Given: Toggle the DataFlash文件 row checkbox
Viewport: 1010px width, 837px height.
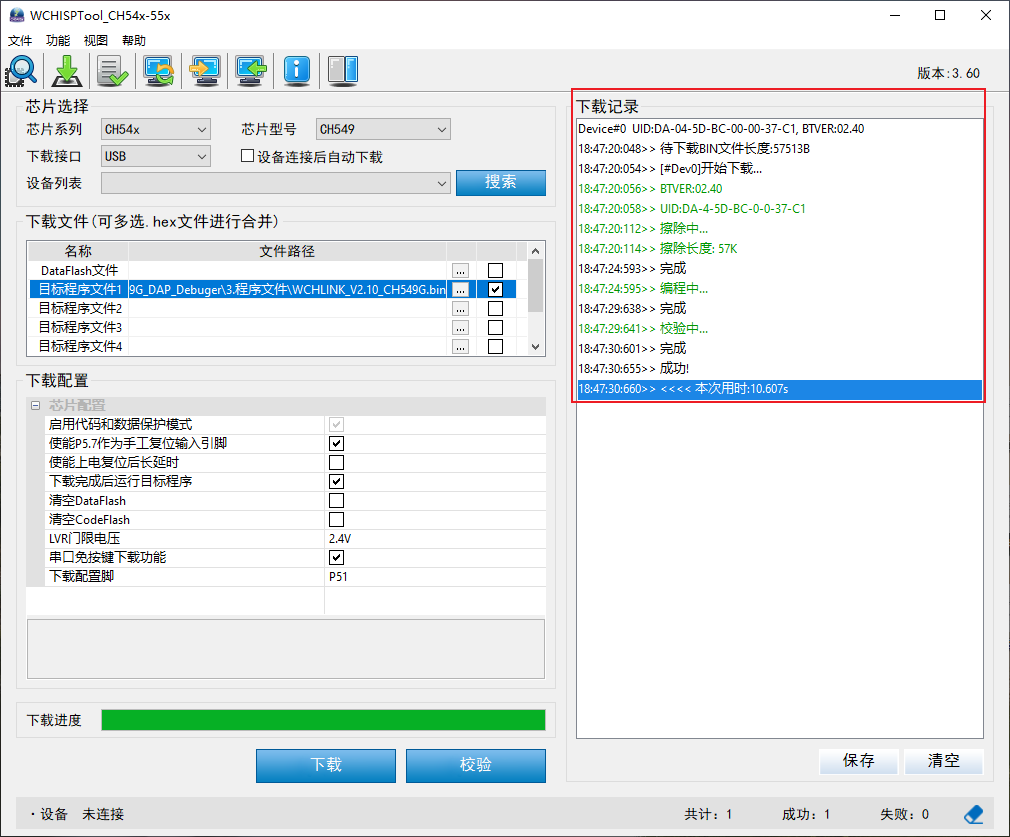Looking at the screenshot, I should (x=495, y=271).
